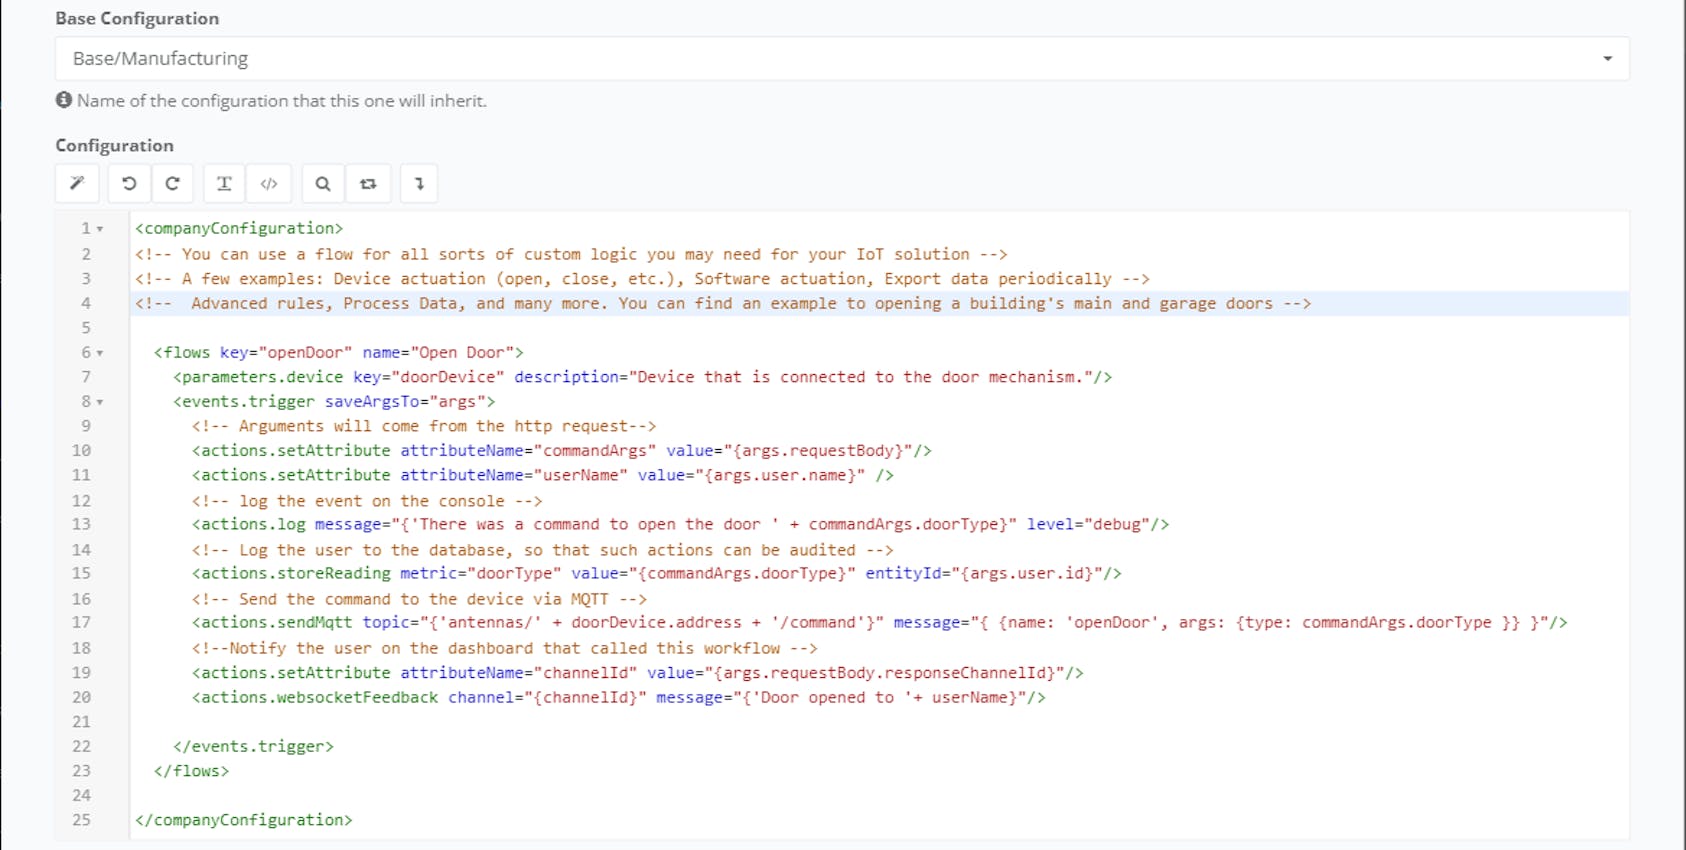Click the undo icon in editor toolbar
This screenshot has width=1686, height=850.
tap(129, 184)
